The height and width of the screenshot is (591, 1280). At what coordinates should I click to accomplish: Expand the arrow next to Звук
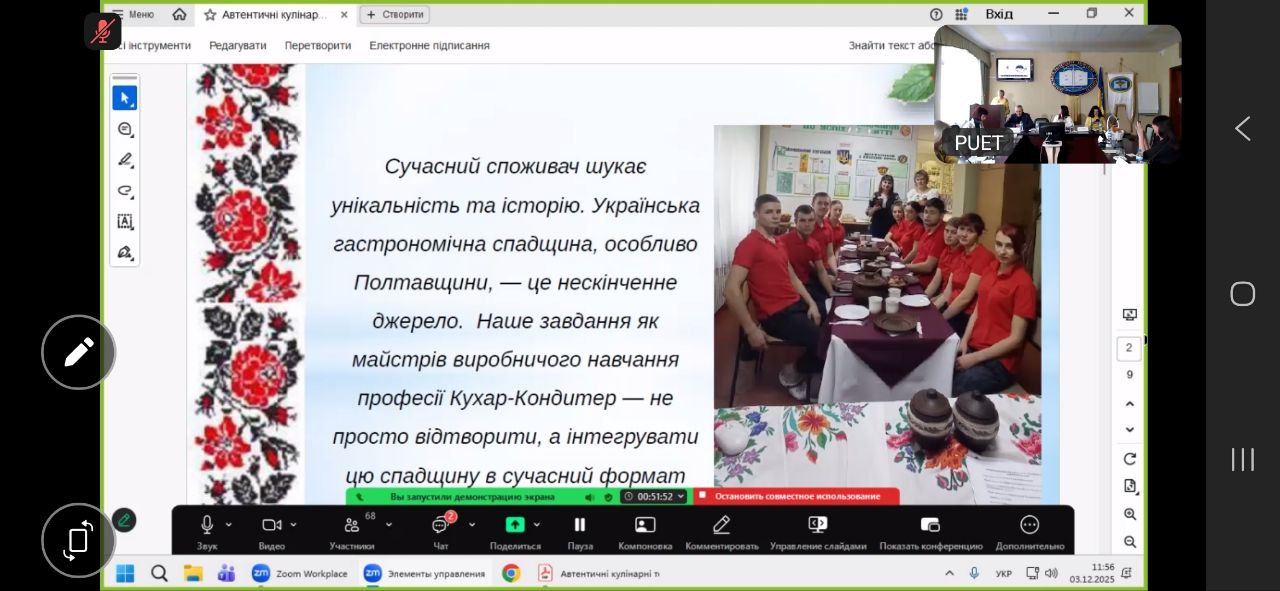229,525
